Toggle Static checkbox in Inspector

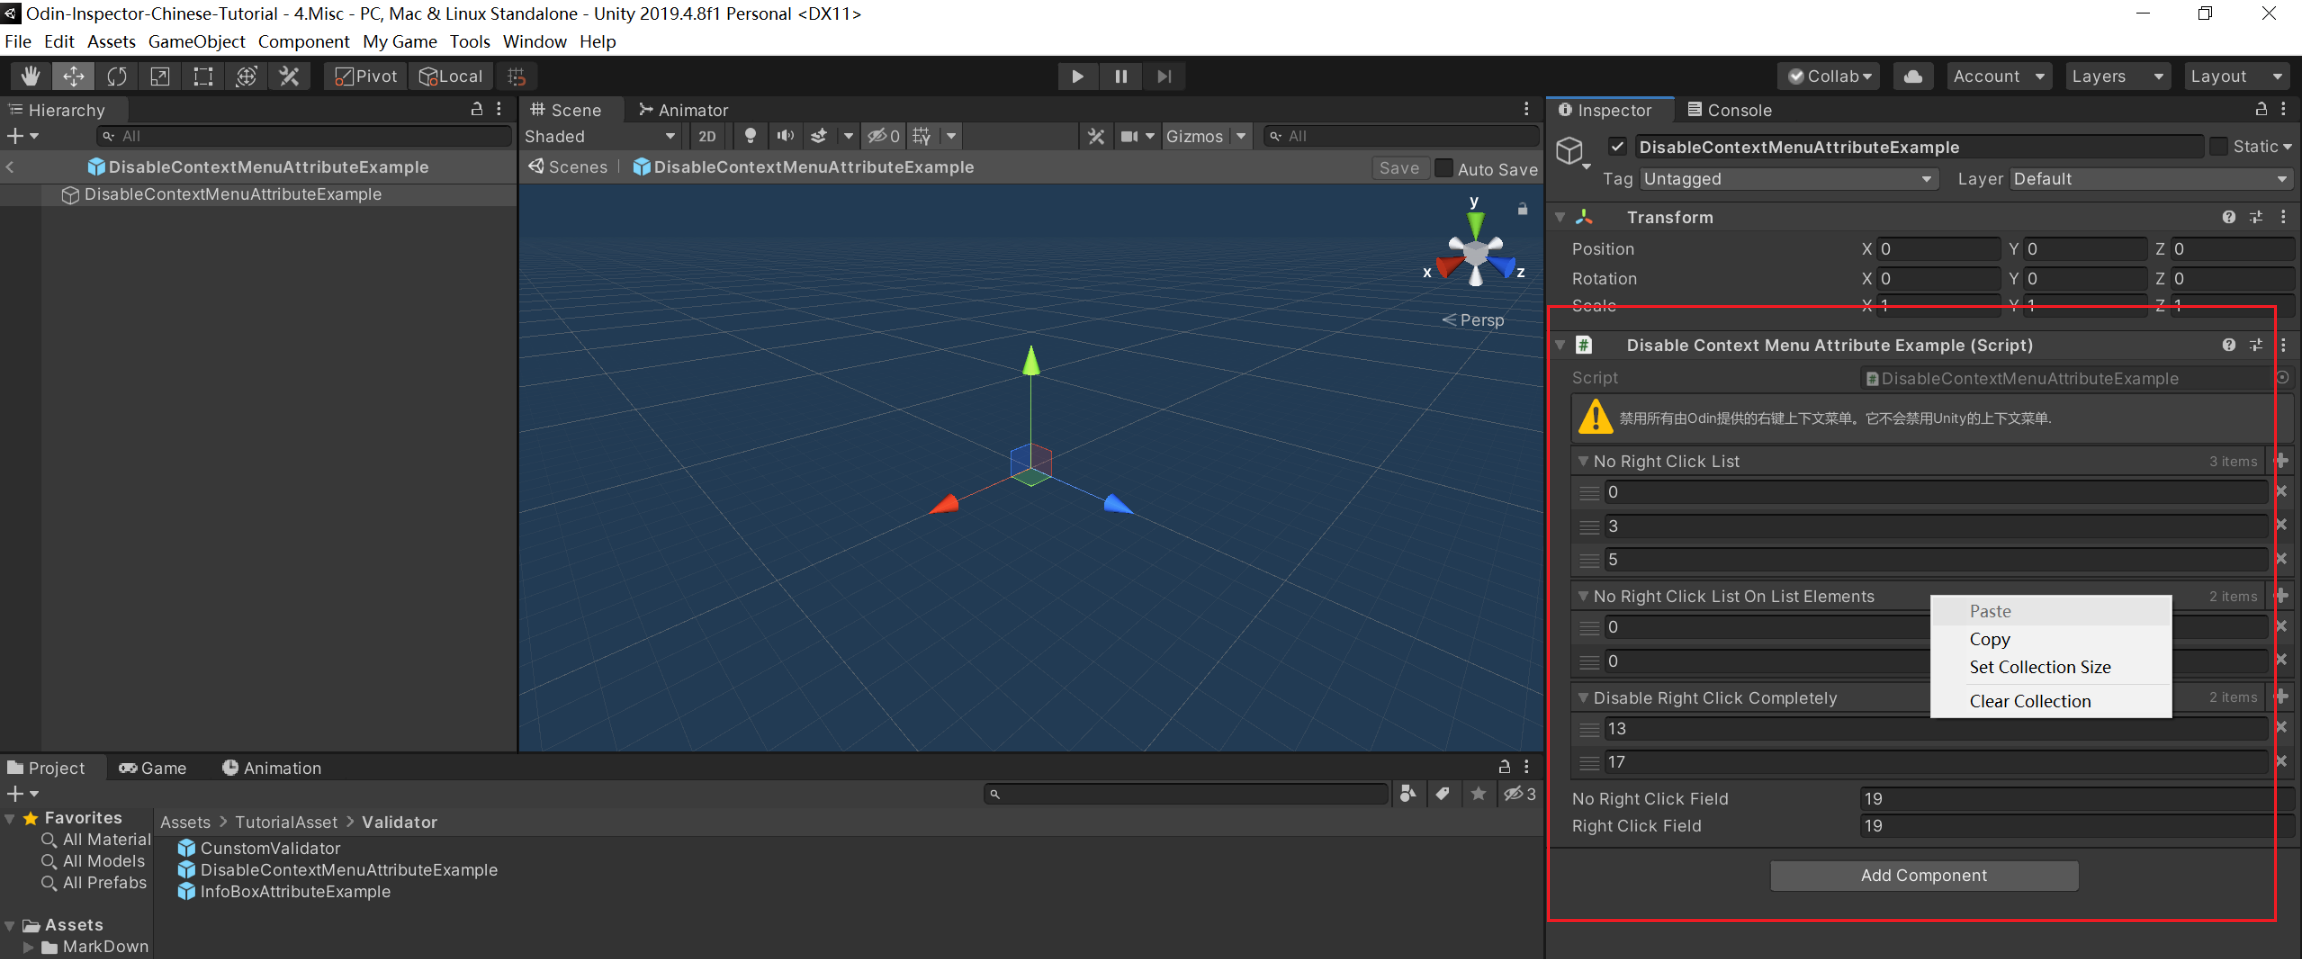(x=2218, y=147)
